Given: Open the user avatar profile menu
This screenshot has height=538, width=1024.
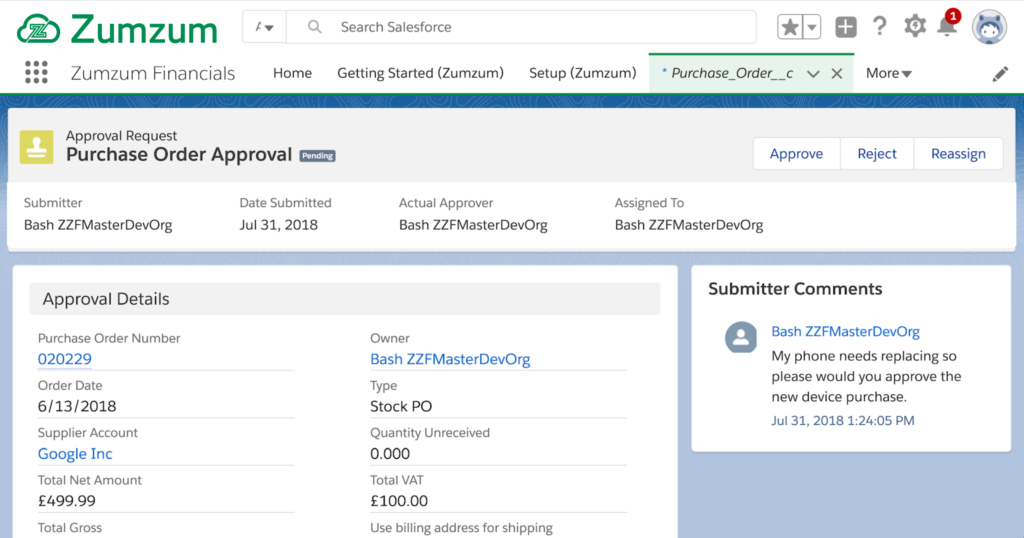Looking at the screenshot, I should click(989, 27).
